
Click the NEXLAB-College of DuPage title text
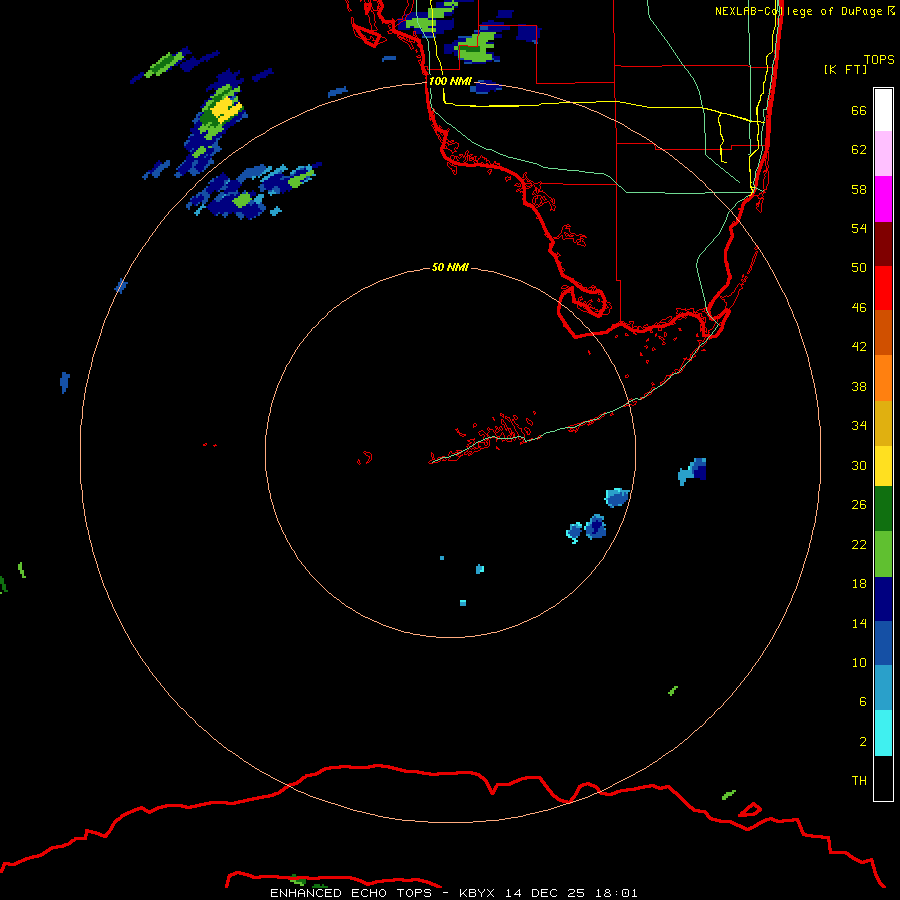(x=798, y=11)
